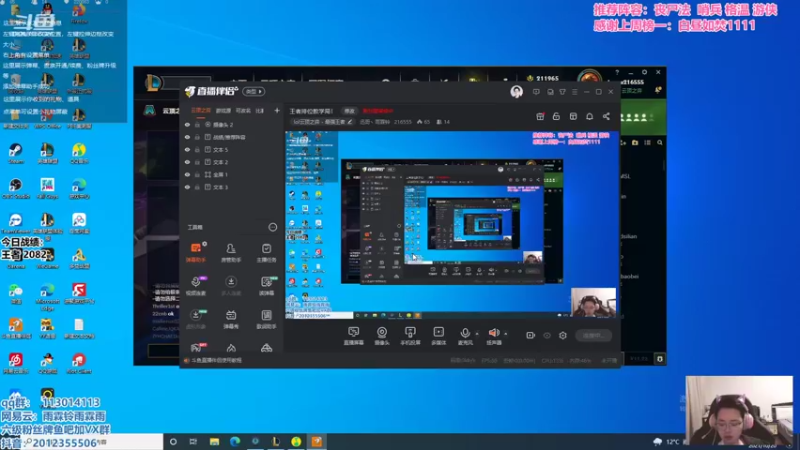Edit the stream category pencil icon

click(350, 122)
